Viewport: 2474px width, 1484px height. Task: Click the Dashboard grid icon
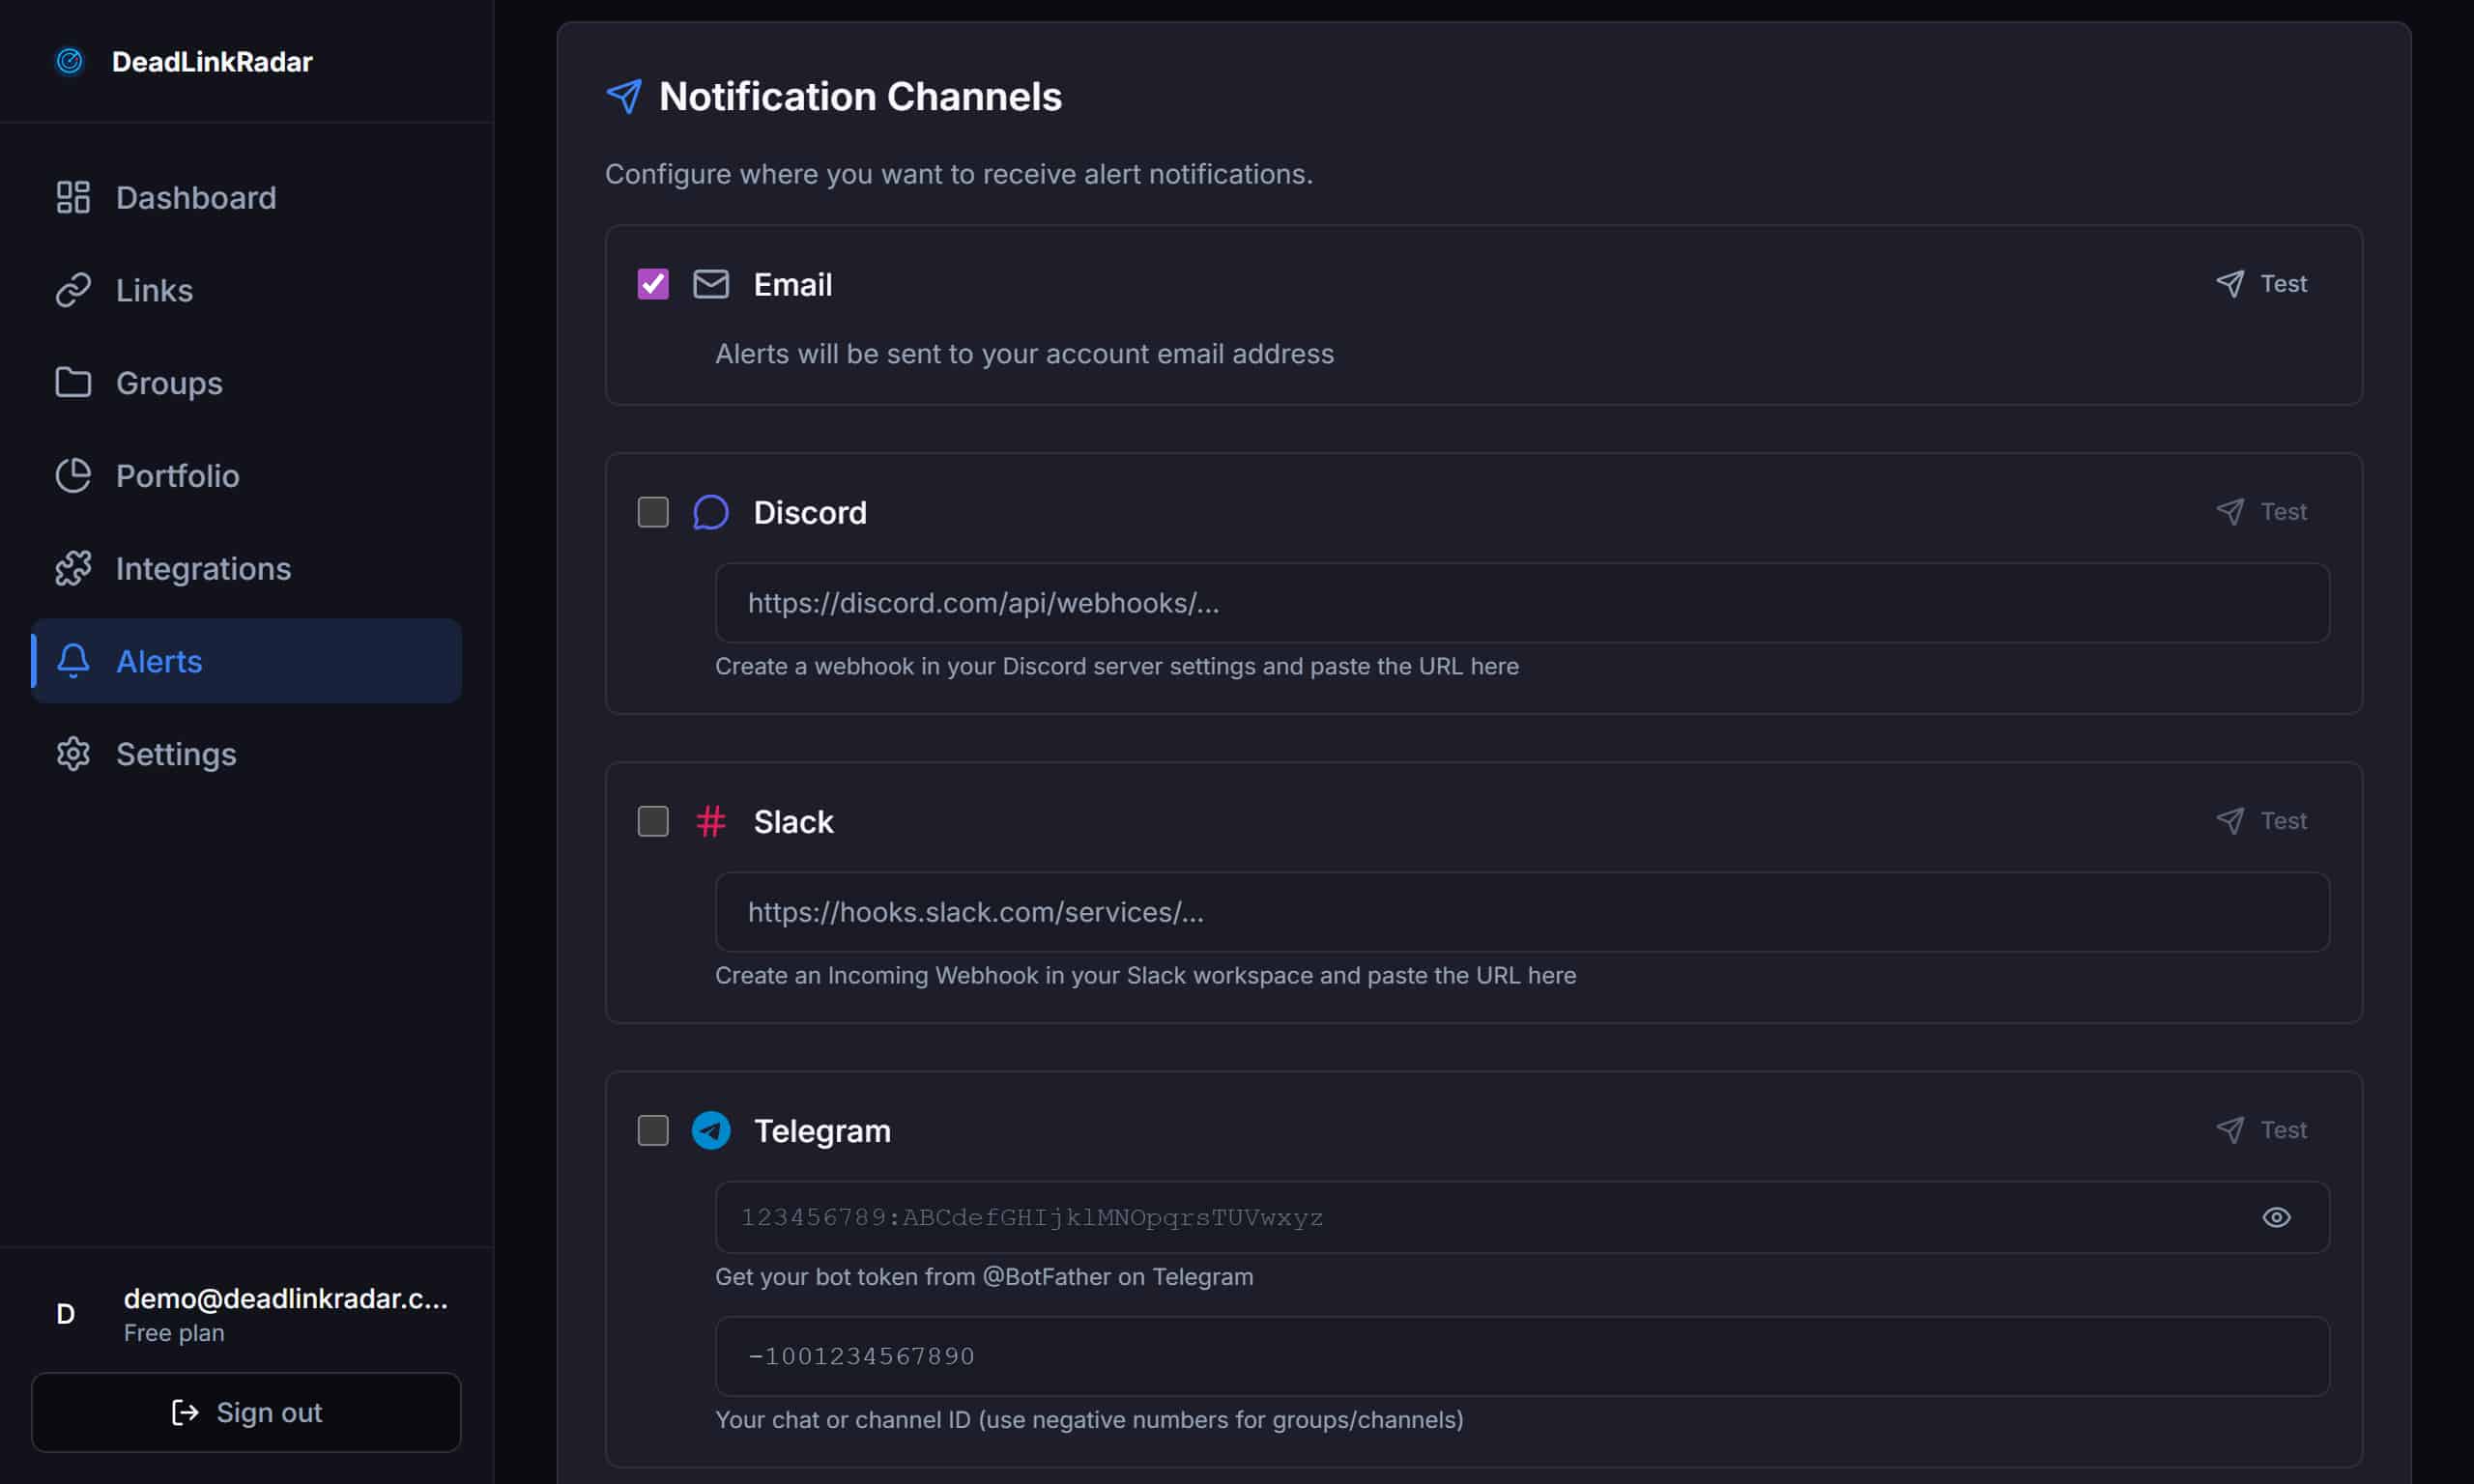[x=73, y=197]
